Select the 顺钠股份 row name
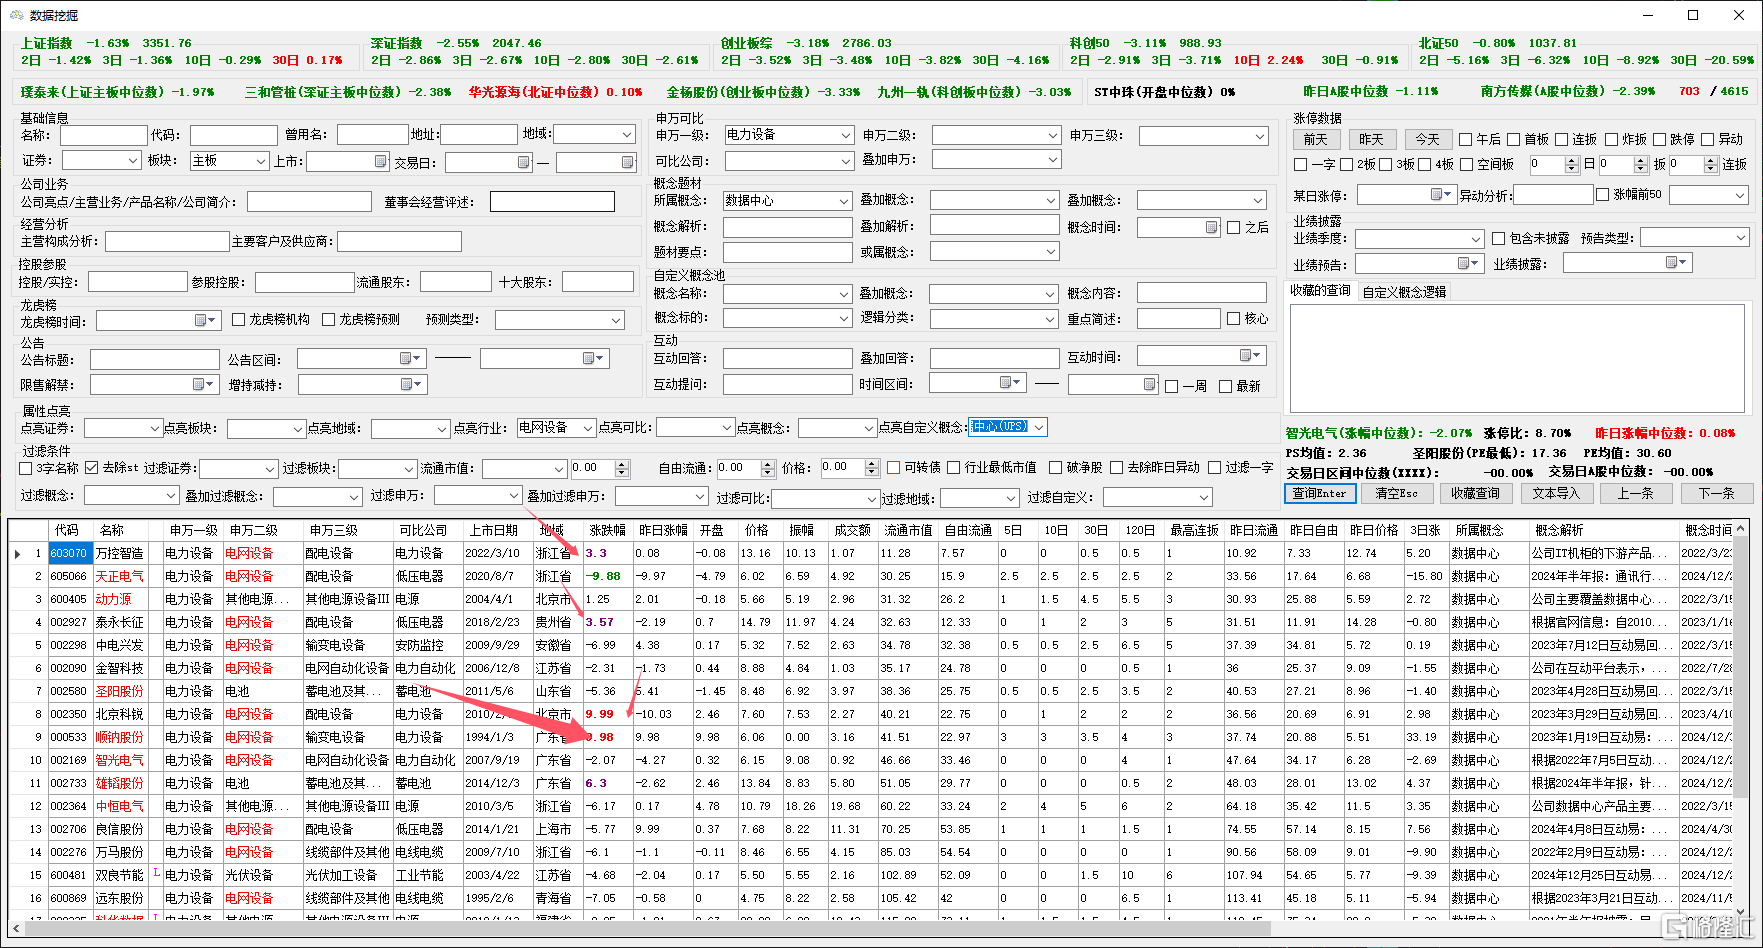 tap(120, 737)
